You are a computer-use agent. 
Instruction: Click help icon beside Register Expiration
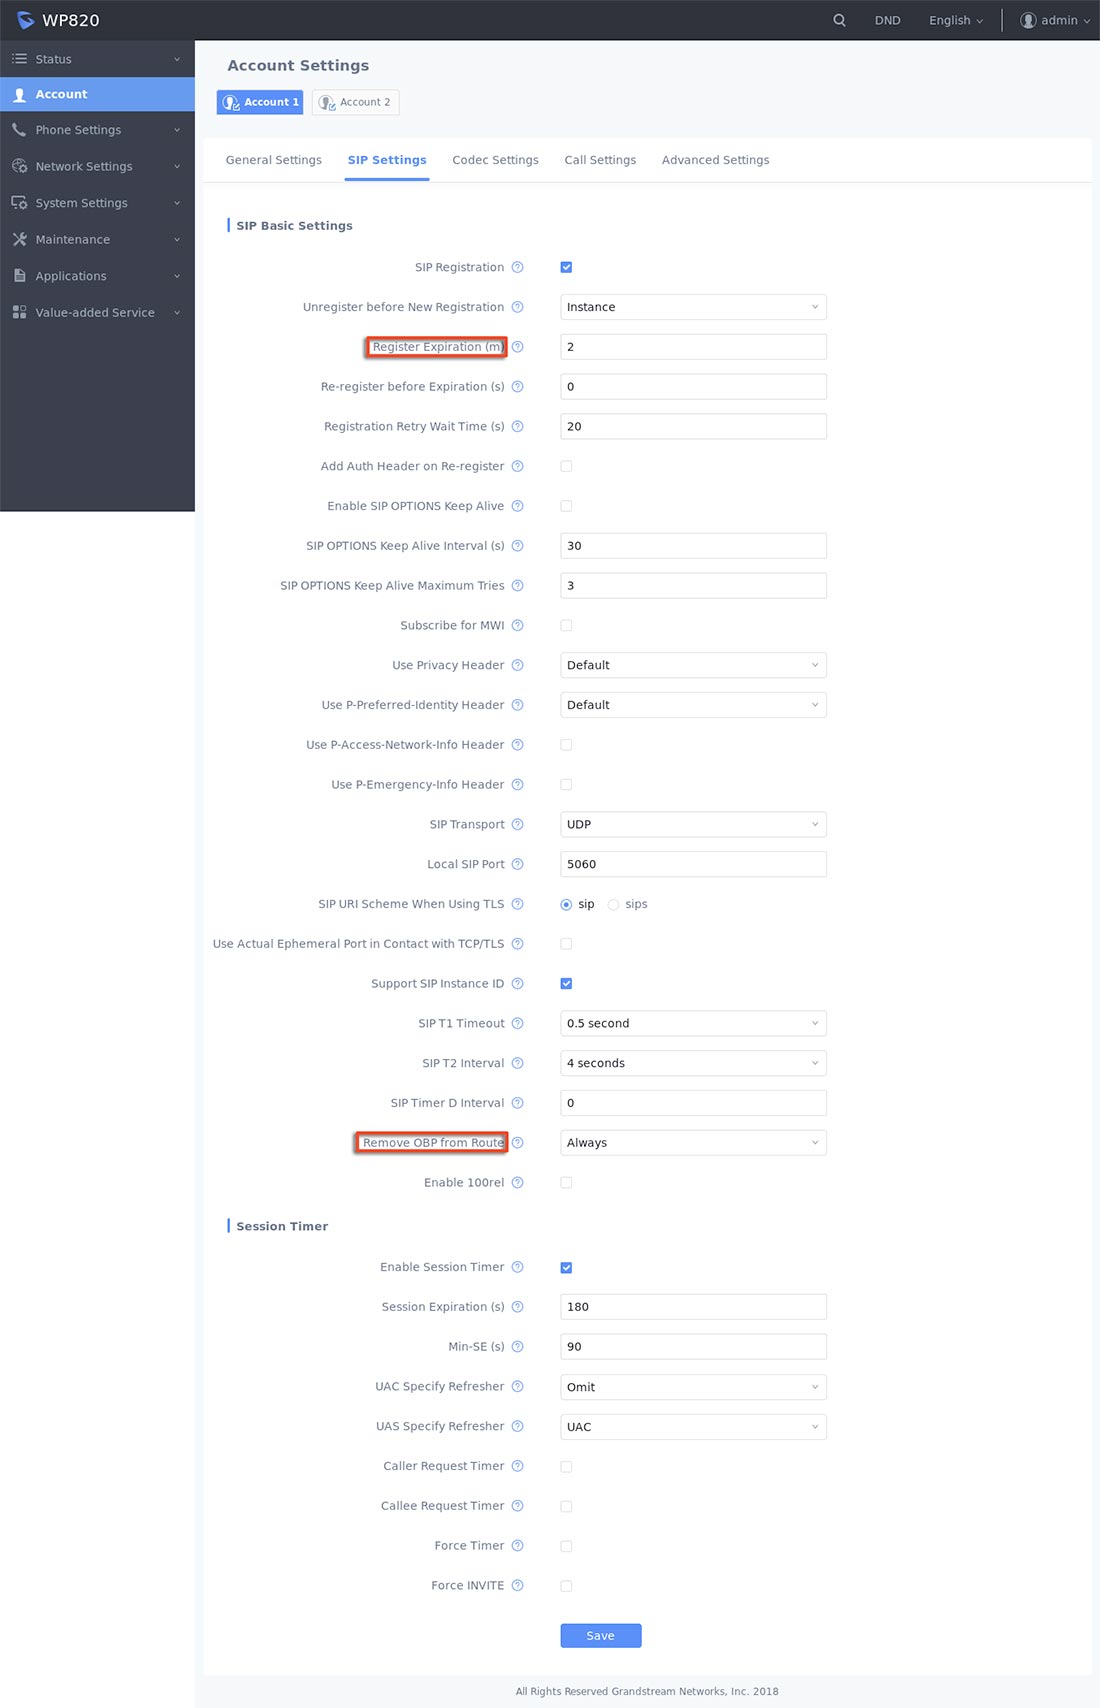pos(517,347)
